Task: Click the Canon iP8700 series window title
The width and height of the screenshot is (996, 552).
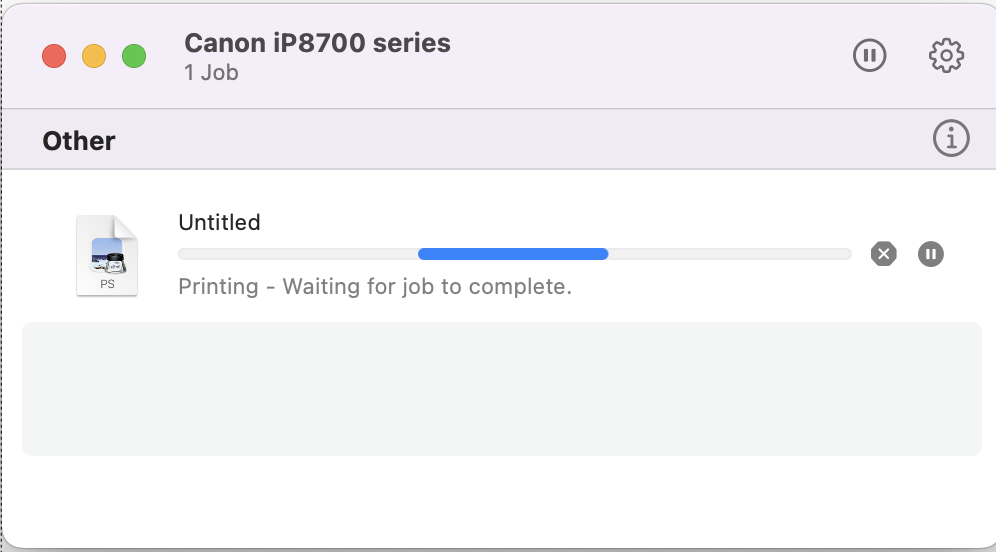Action: [317, 43]
